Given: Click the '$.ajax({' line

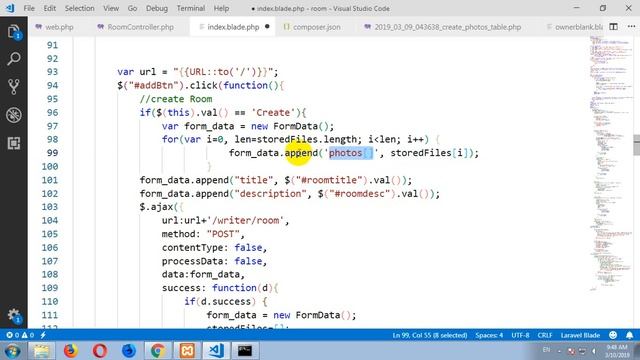Looking at the screenshot, I should 162,207.
